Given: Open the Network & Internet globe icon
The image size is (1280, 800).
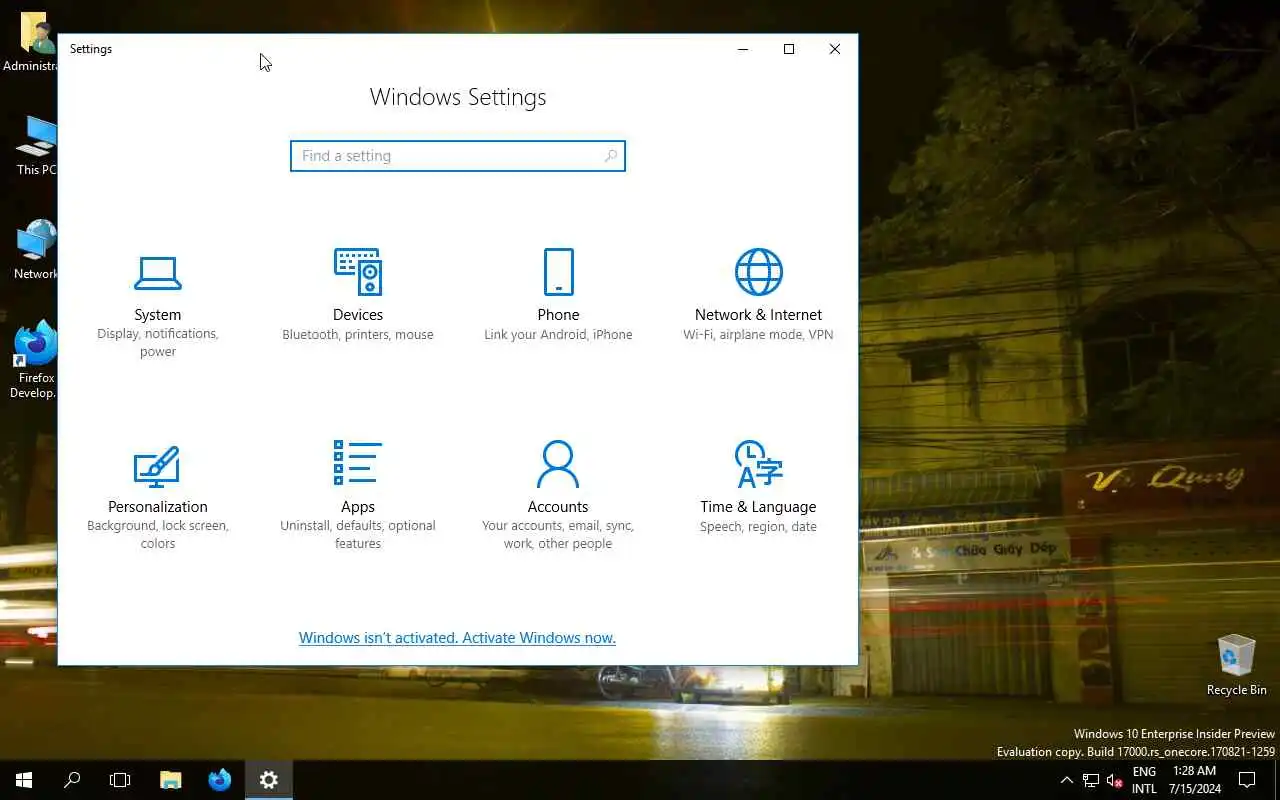Looking at the screenshot, I should click(758, 272).
